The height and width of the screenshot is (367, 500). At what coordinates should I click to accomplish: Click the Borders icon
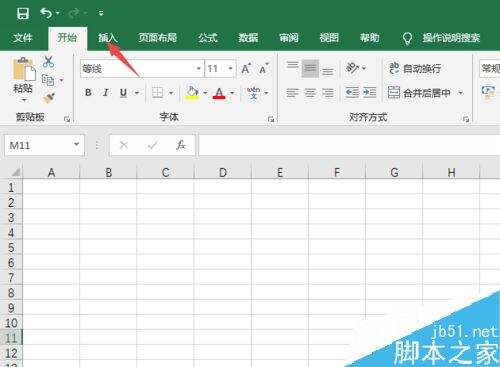[157, 92]
